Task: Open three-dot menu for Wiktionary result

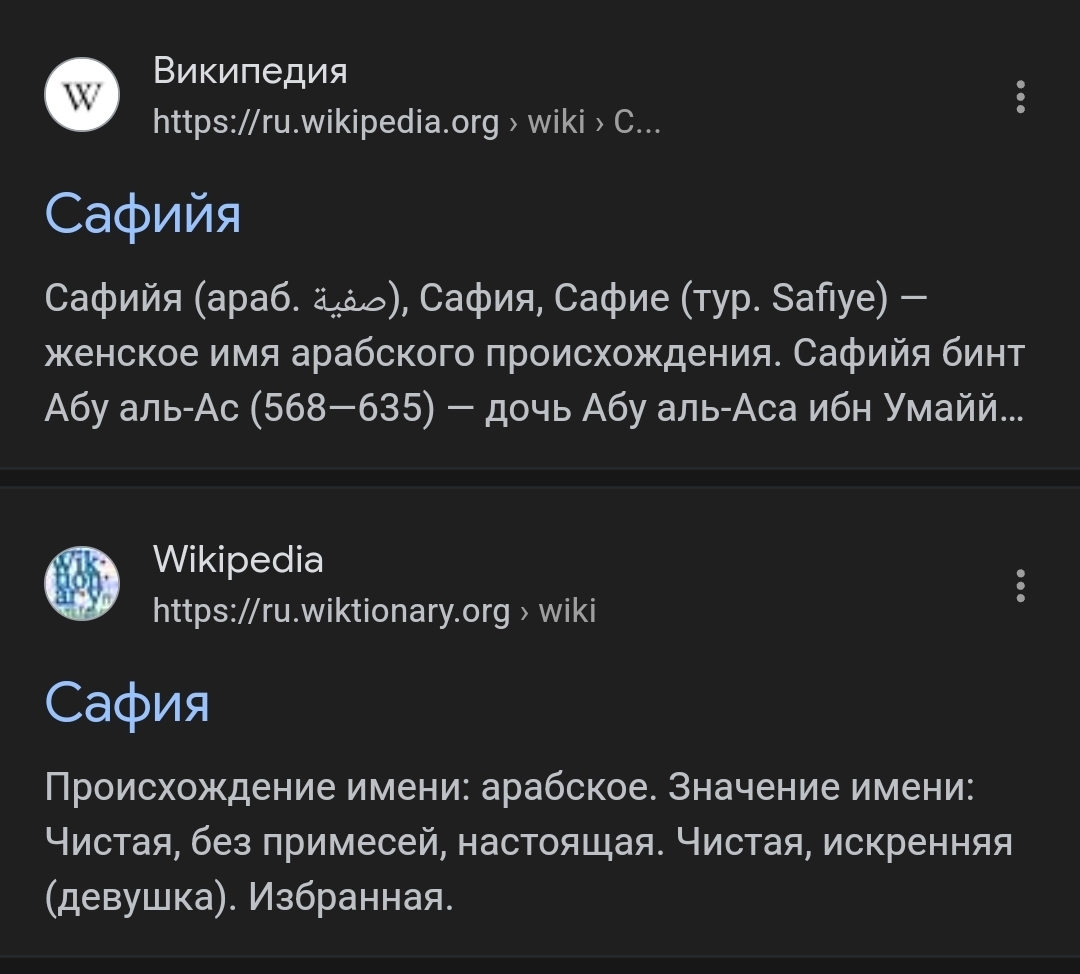Action: [1020, 585]
